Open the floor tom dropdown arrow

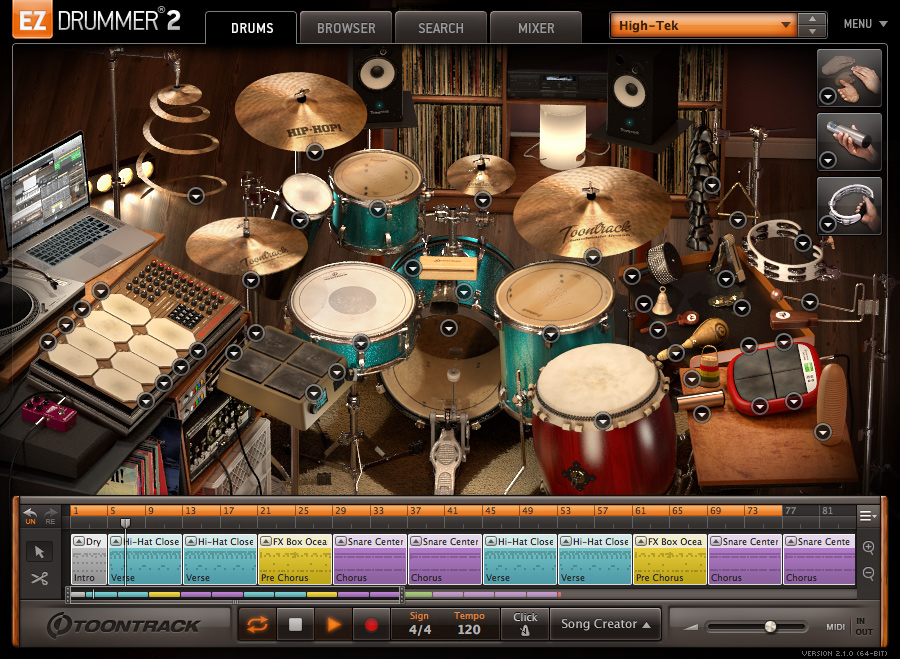(550, 334)
